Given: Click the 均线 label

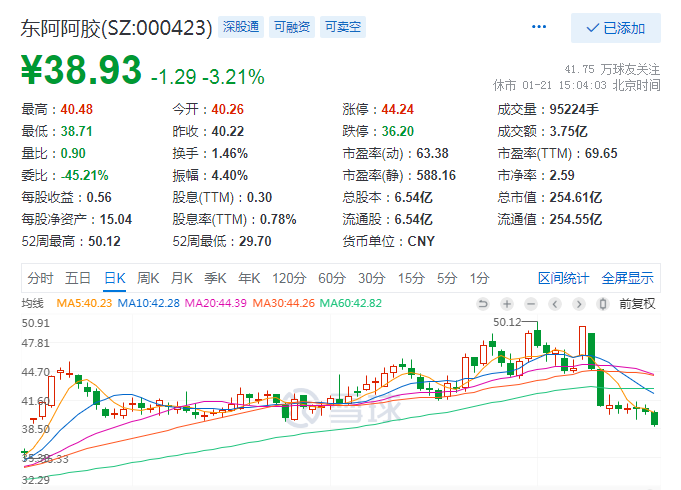Looking at the screenshot, I should pos(33,303).
